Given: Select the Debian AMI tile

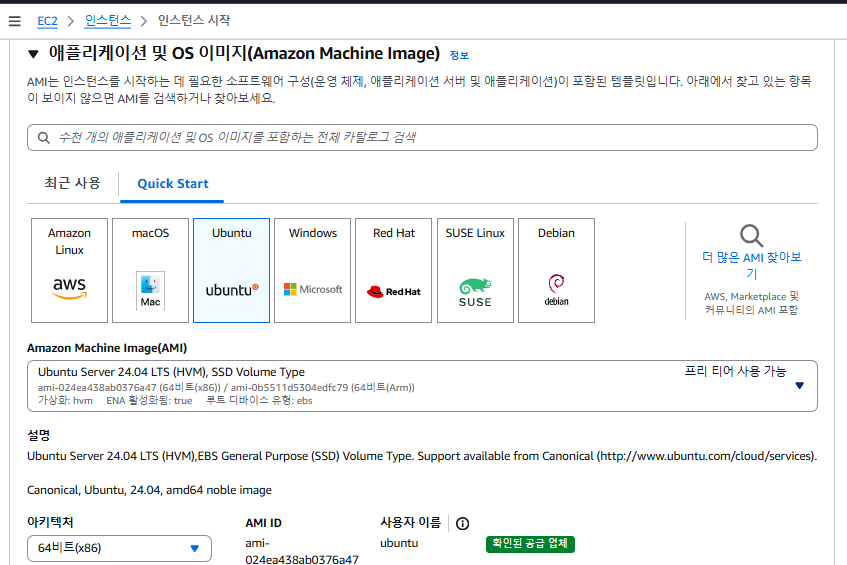Looking at the screenshot, I should pyautogui.click(x=556, y=270).
